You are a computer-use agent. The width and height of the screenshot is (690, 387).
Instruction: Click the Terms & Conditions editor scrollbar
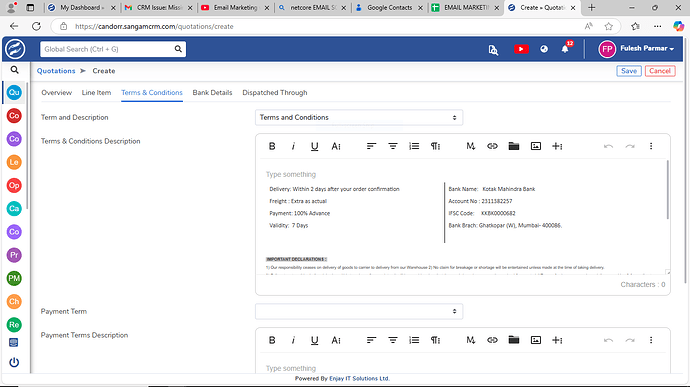coord(668,189)
